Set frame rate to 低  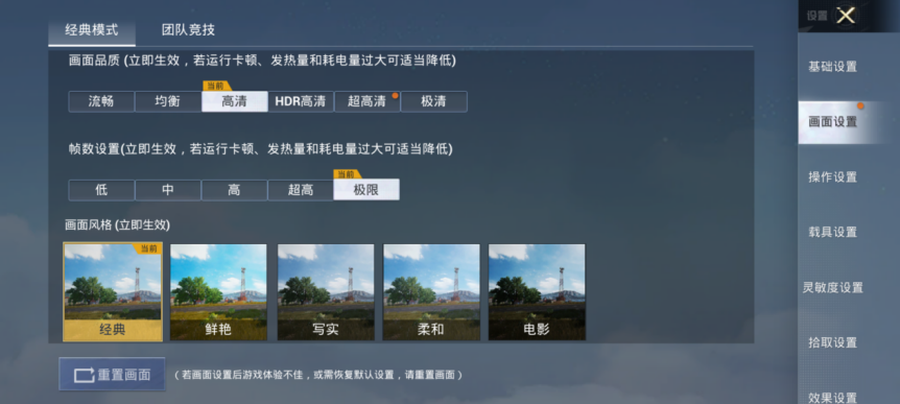pos(102,190)
